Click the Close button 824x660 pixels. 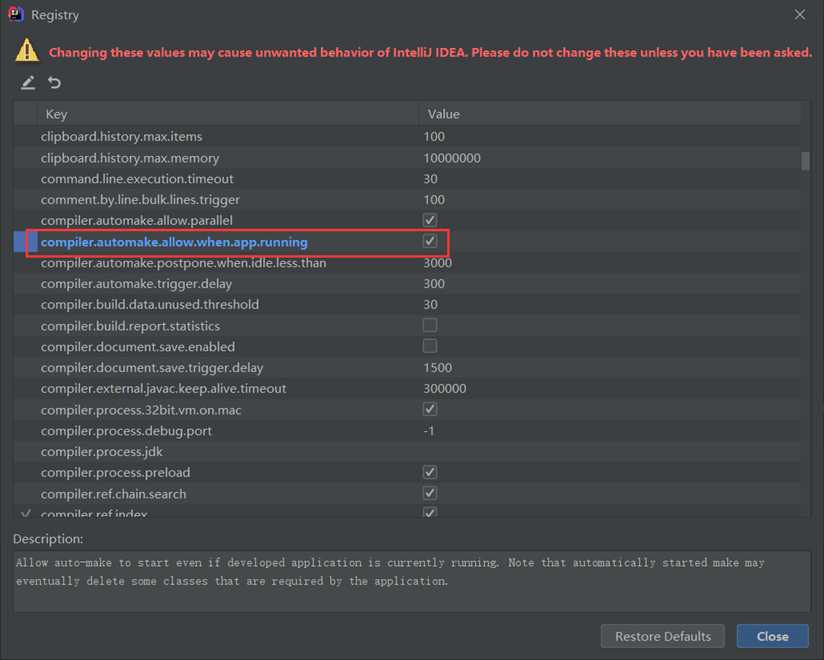pos(772,636)
